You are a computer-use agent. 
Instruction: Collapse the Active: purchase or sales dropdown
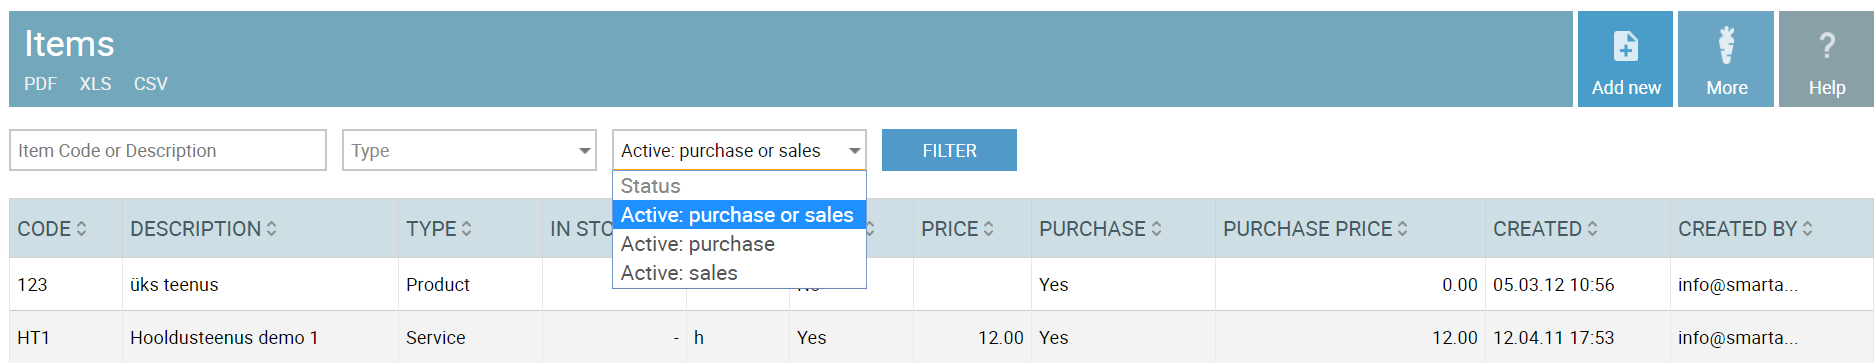pyautogui.click(x=739, y=150)
